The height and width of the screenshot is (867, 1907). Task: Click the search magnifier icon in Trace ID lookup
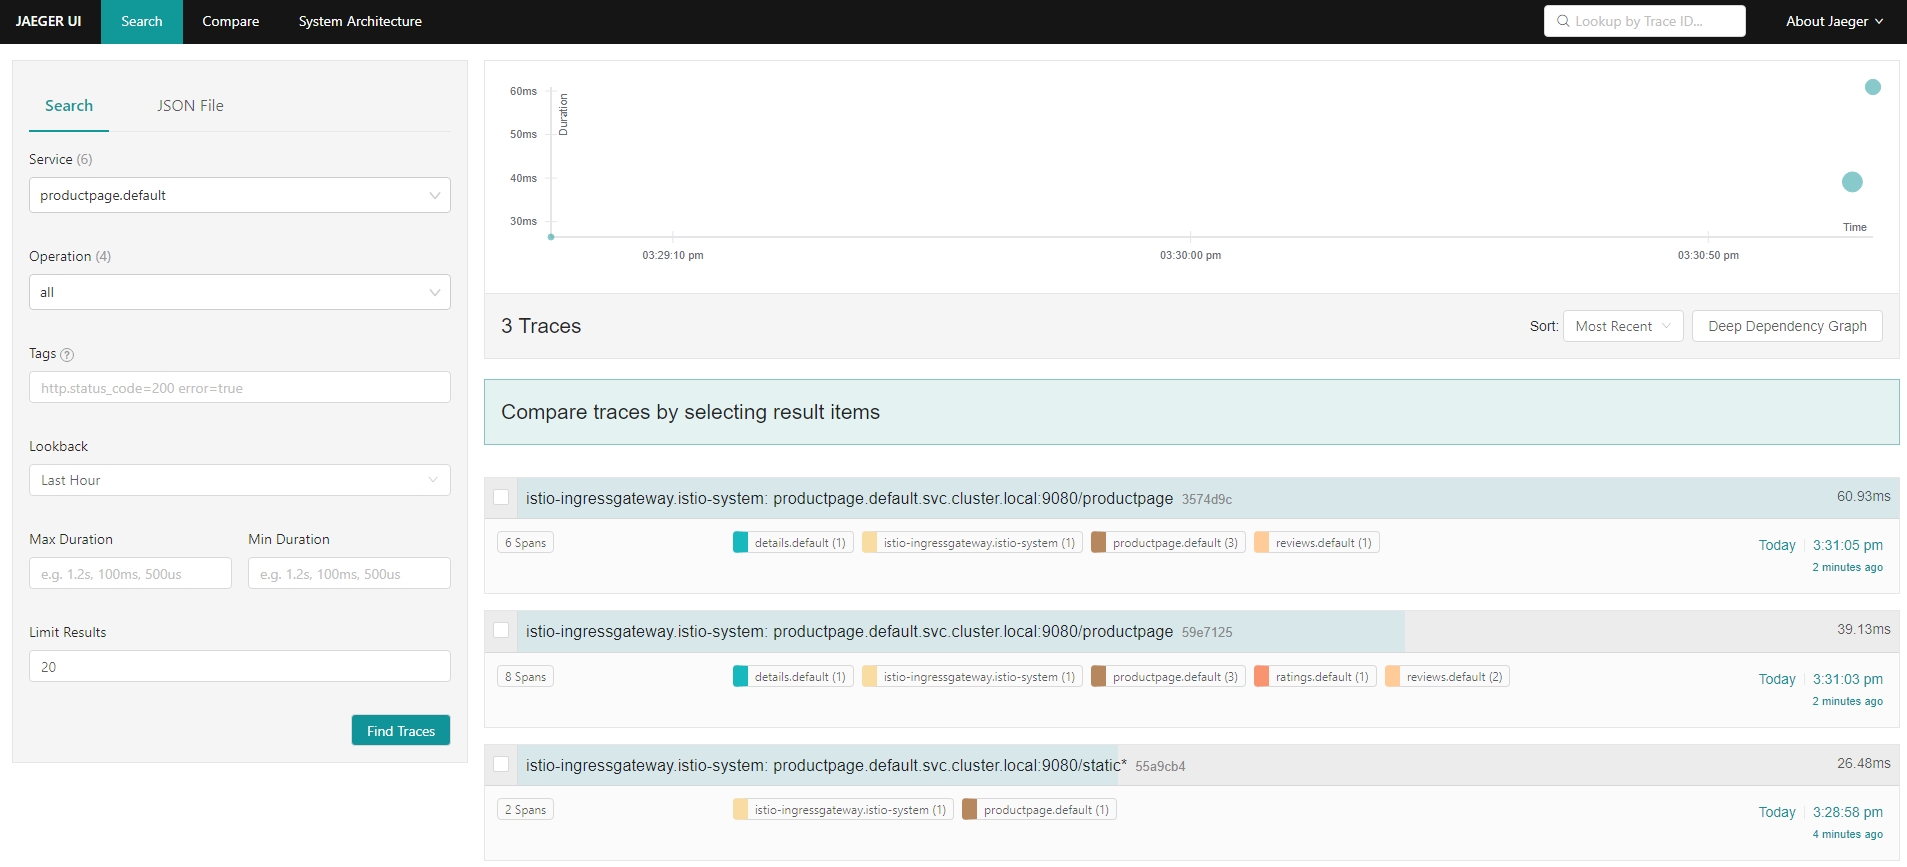(x=1563, y=21)
